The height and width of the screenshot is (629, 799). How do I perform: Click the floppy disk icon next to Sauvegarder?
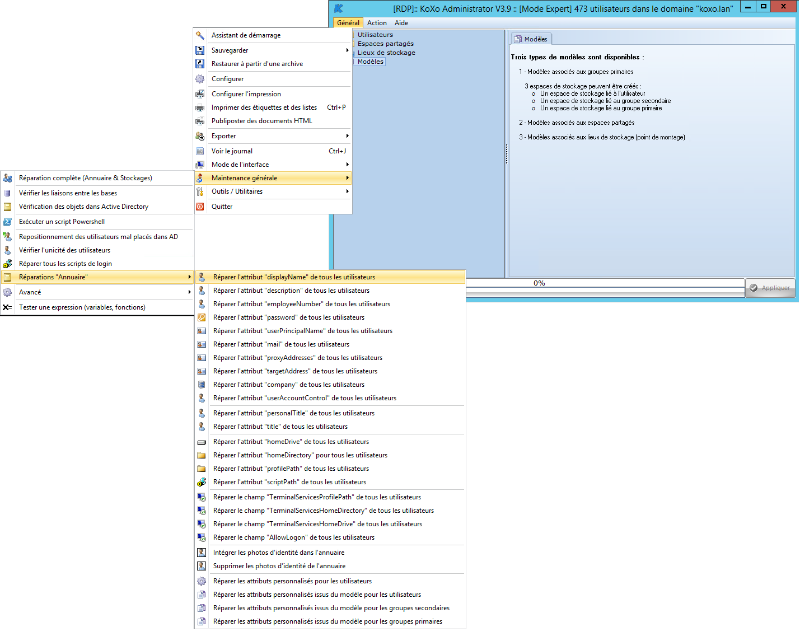coord(200,50)
